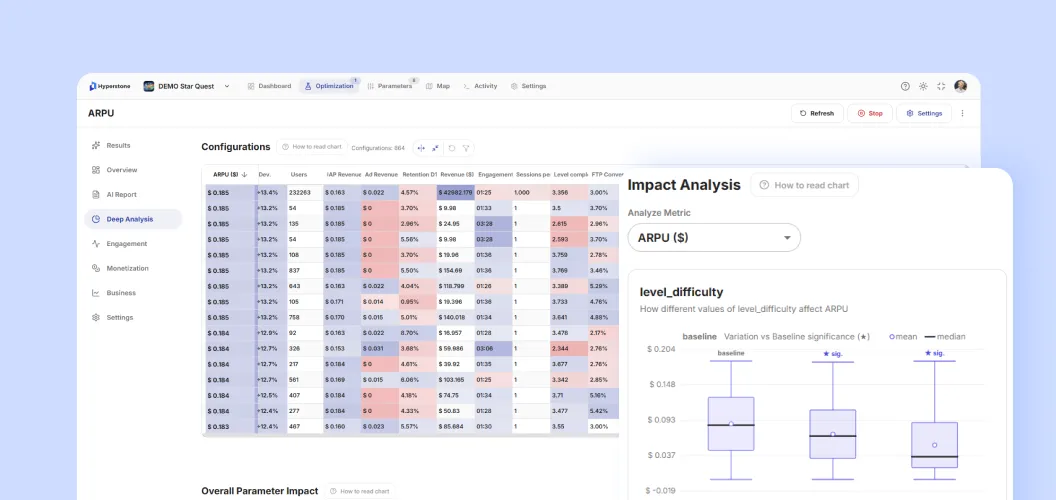Click the Map icon in navigation
This screenshot has height=500, width=1056.
pyautogui.click(x=429, y=86)
